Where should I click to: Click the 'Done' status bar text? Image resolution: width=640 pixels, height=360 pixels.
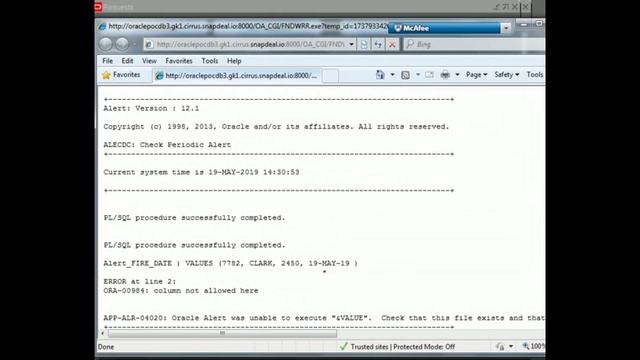106,347
